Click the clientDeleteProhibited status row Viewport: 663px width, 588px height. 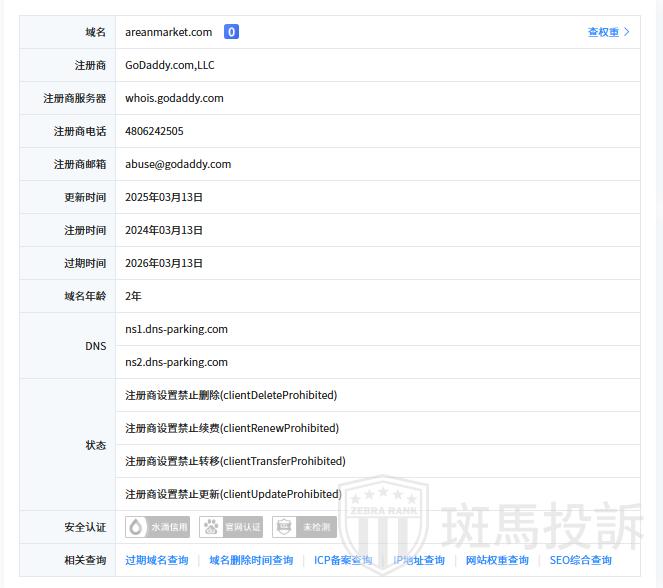pyautogui.click(x=231, y=395)
